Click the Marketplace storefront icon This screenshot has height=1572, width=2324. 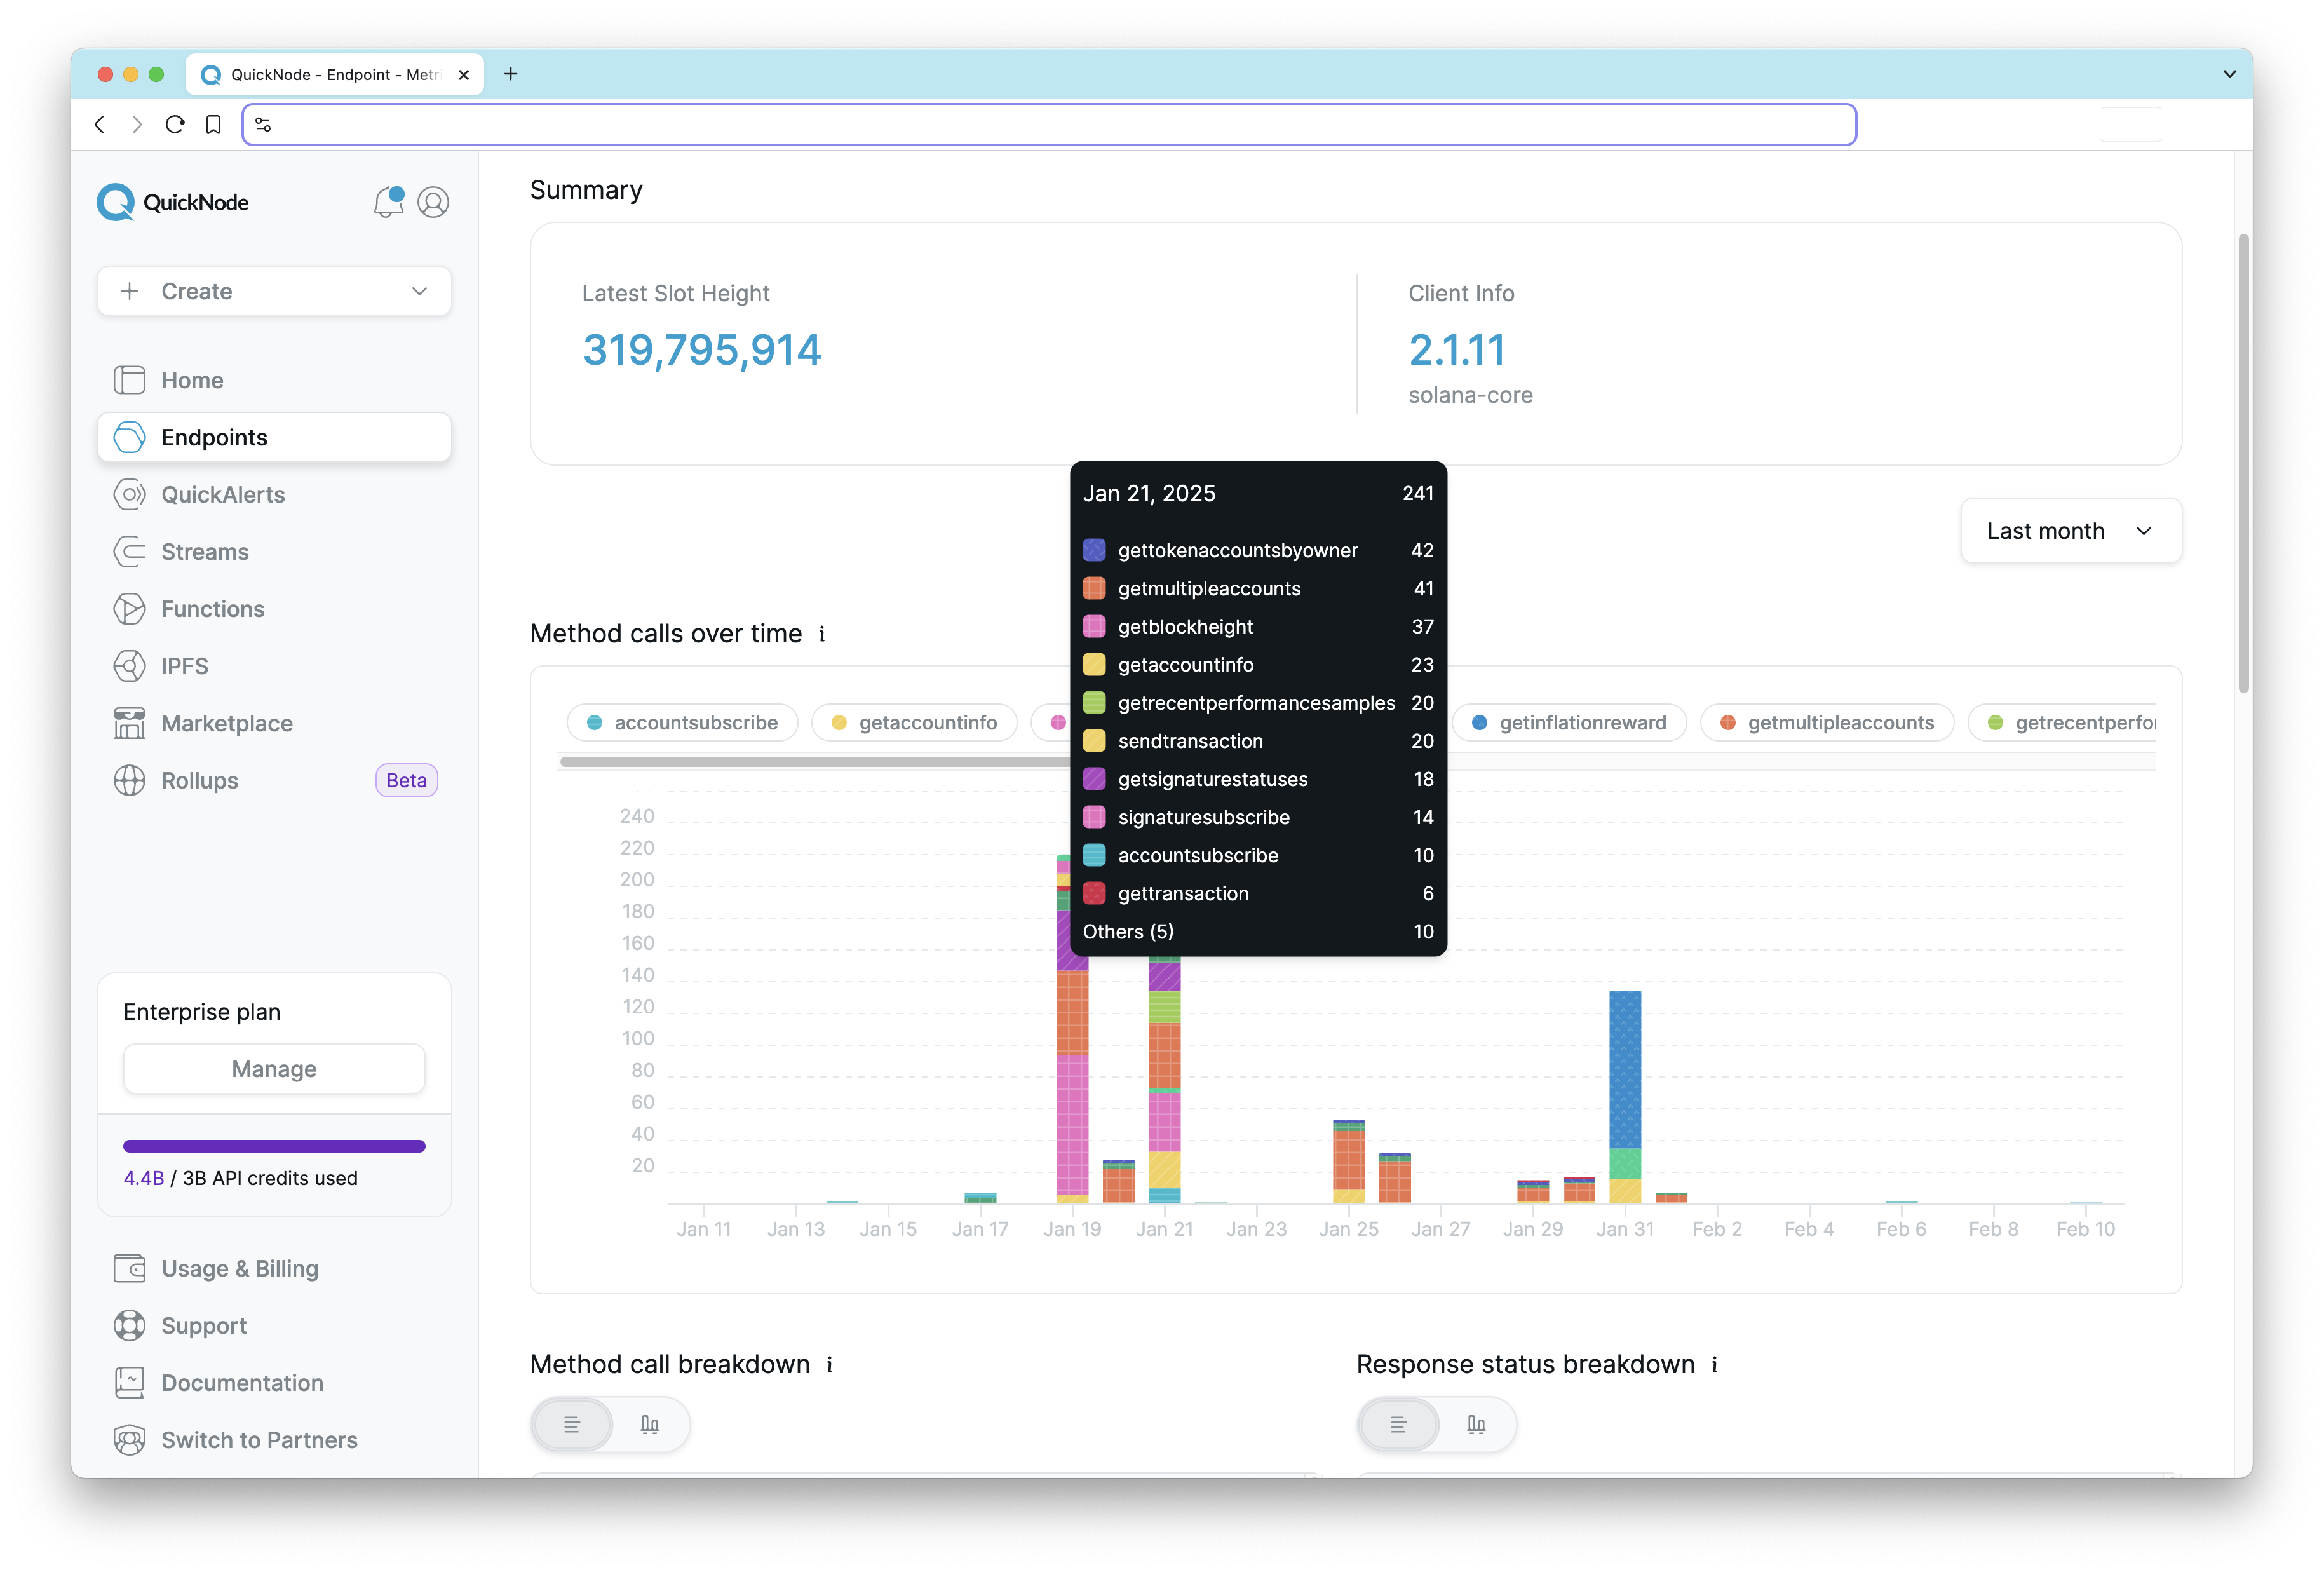point(129,723)
